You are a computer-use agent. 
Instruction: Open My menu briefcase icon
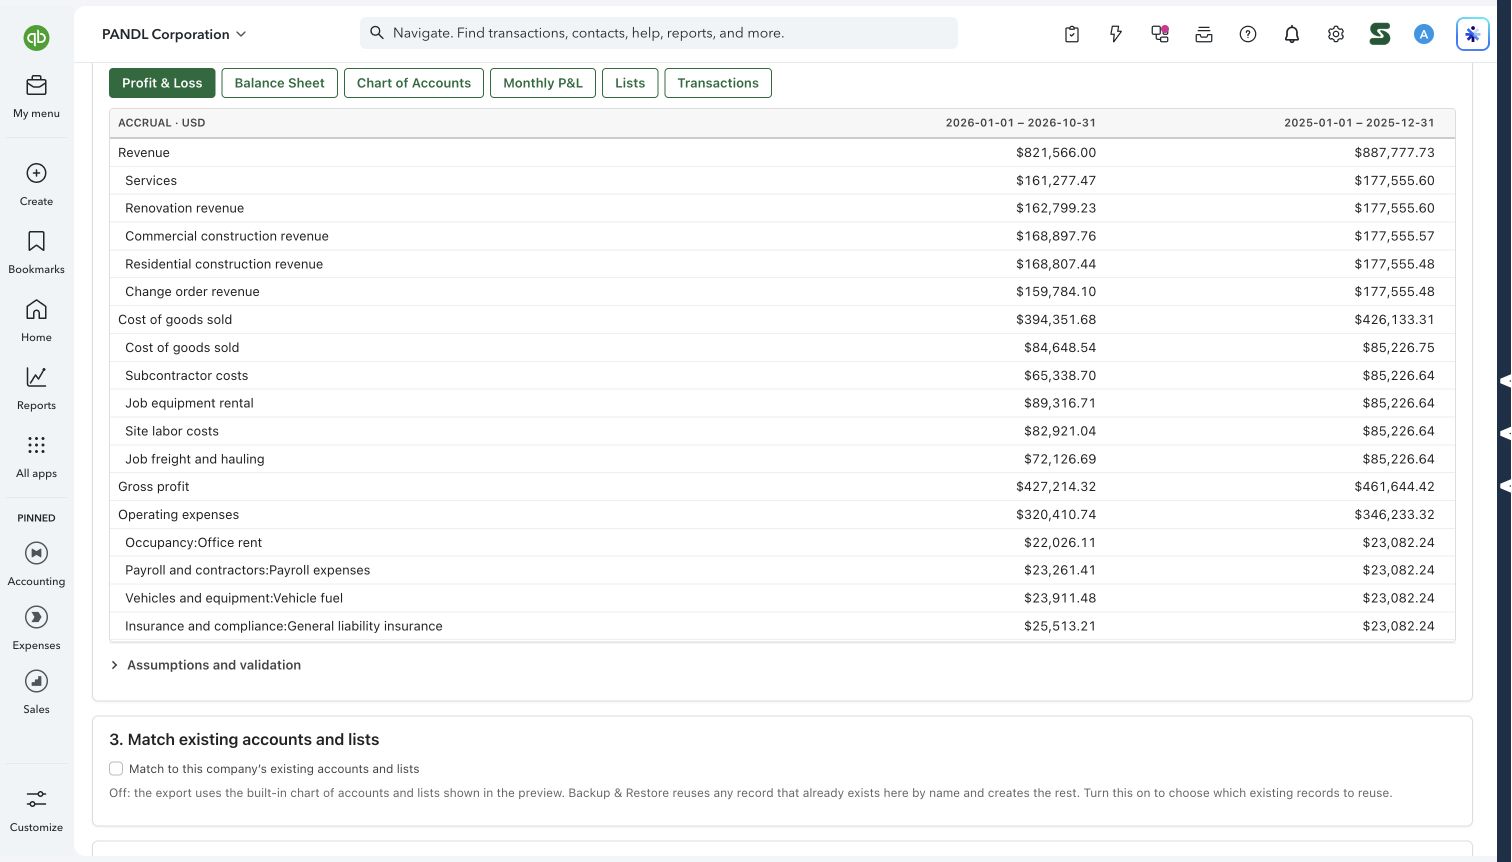(x=36, y=86)
